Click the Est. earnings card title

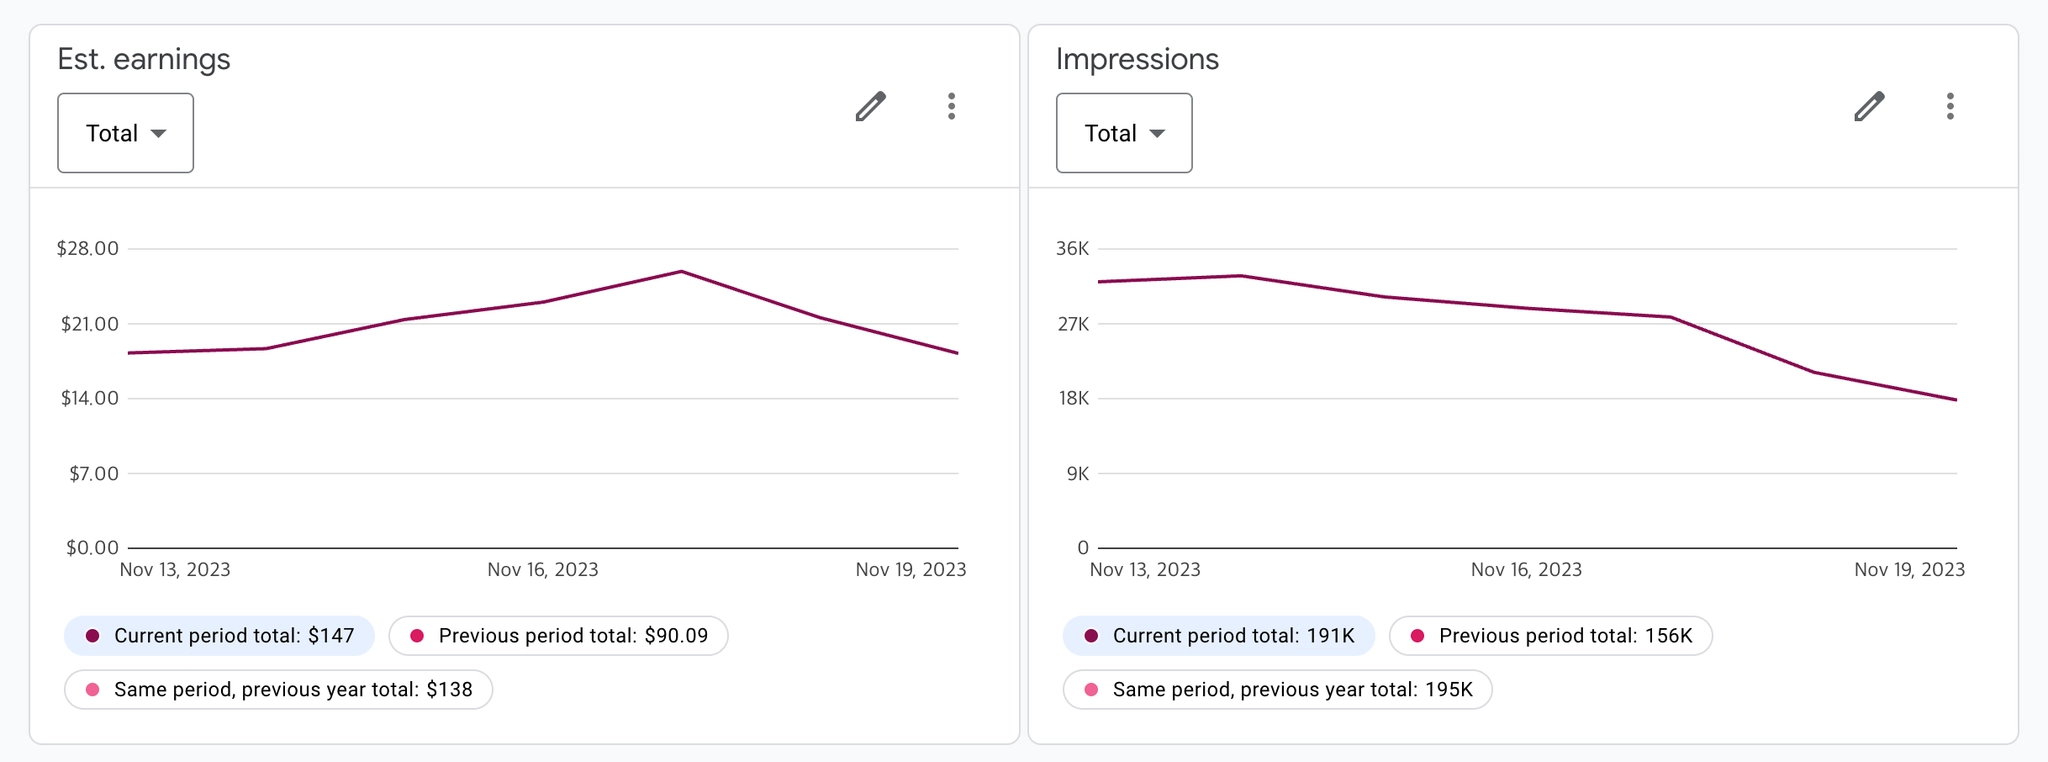tap(144, 59)
